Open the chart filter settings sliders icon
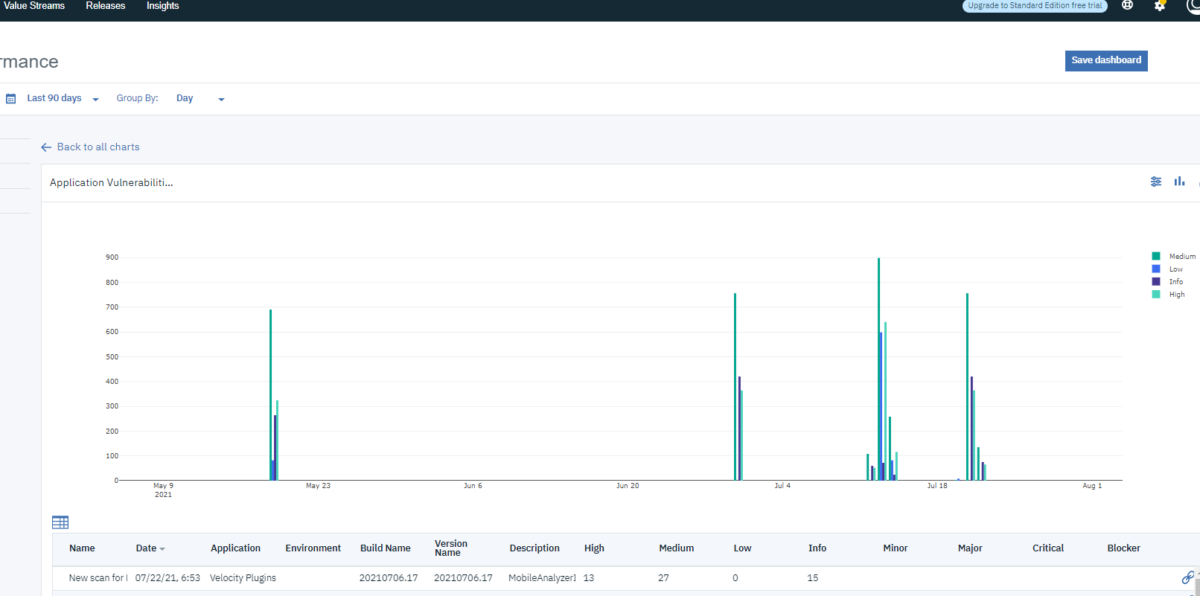 1156,182
